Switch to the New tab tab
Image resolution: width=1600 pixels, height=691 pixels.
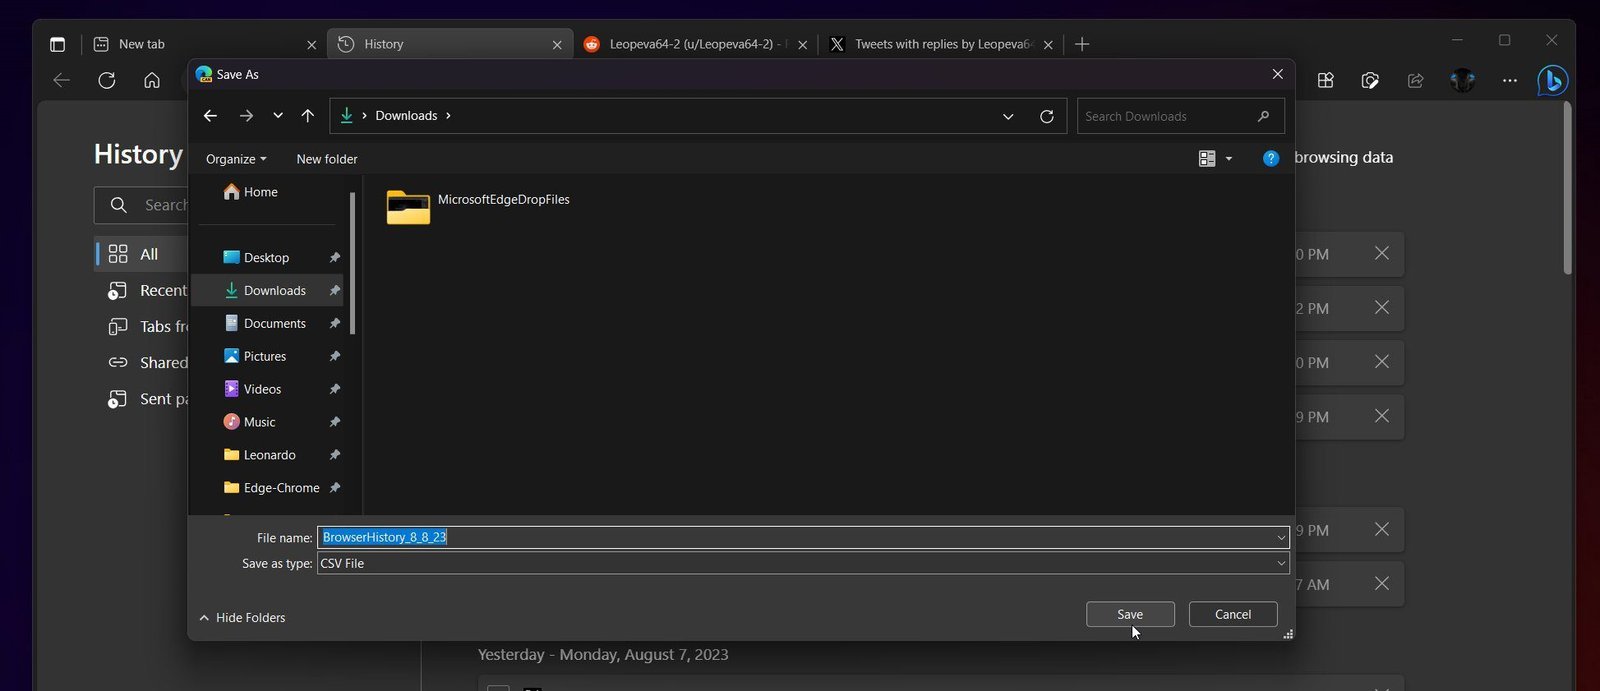pos(205,44)
